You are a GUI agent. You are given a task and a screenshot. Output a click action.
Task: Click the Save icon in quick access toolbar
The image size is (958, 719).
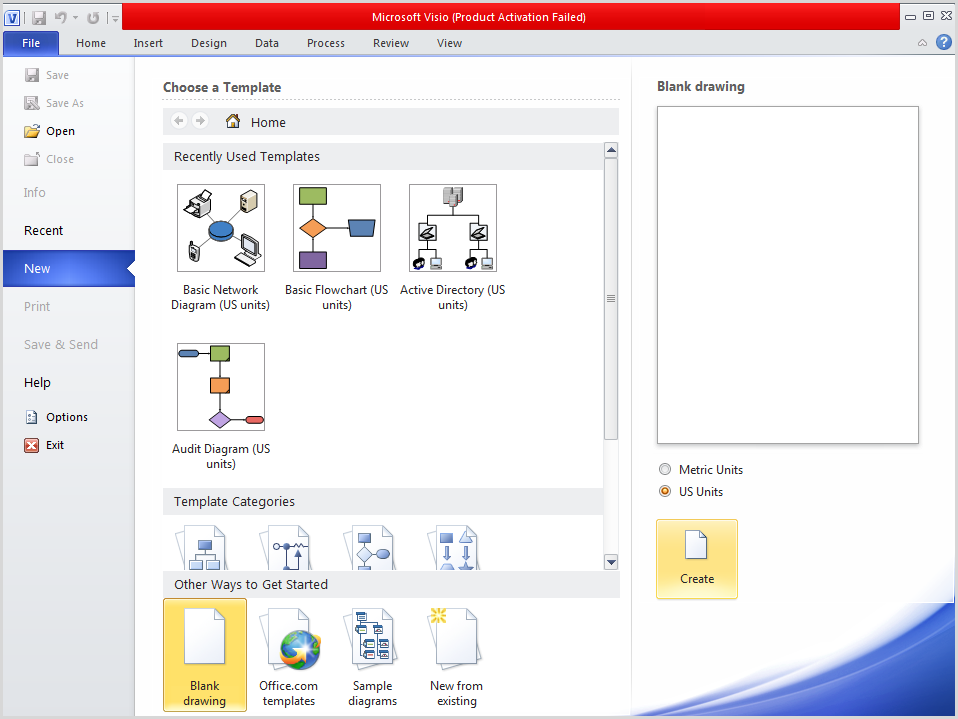(39, 18)
